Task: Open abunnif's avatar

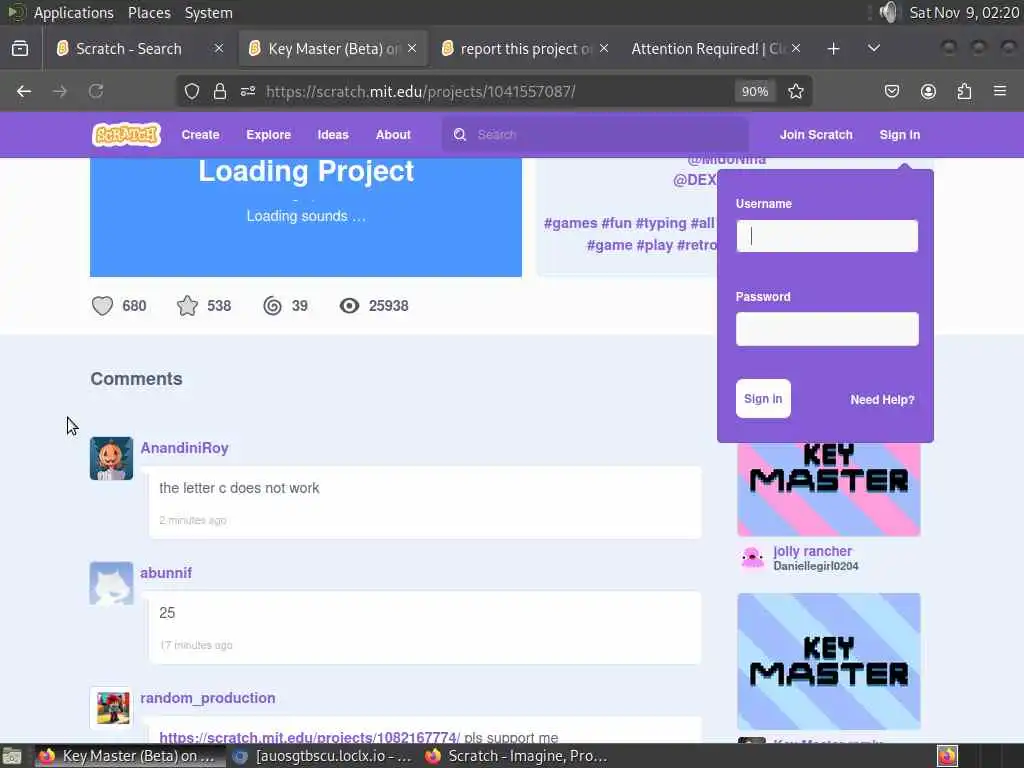Action: (112, 583)
